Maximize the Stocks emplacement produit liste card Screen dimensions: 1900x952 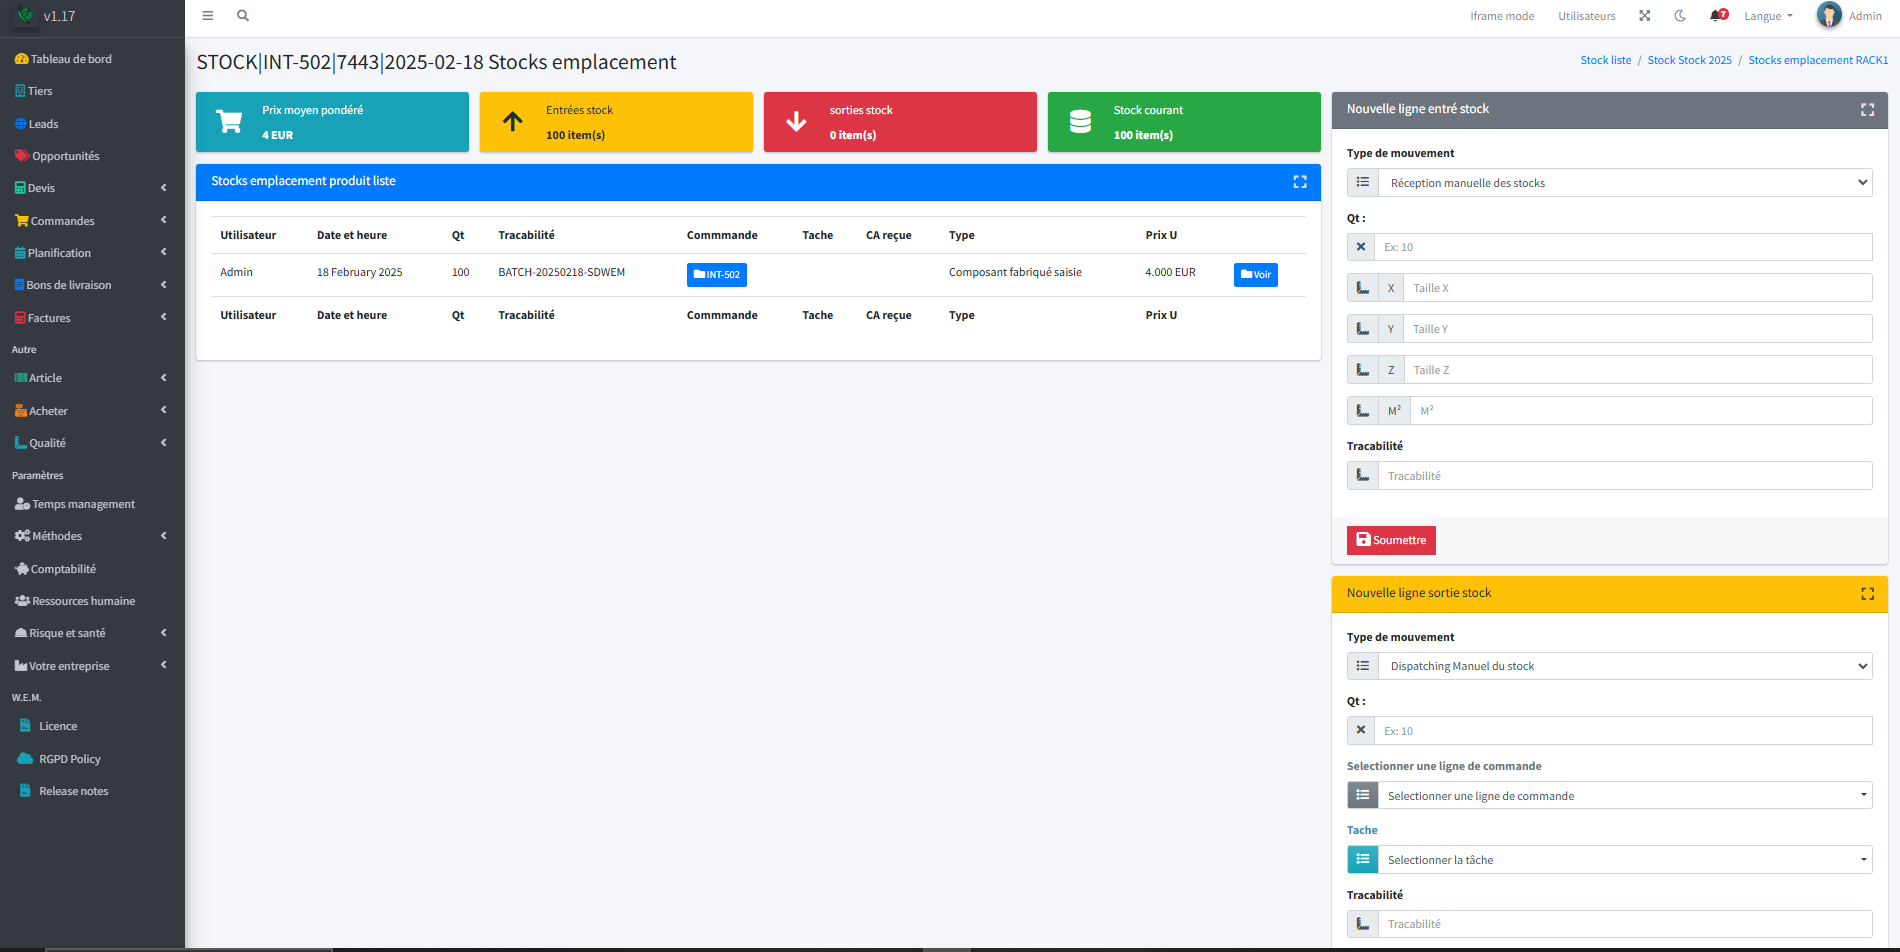[1300, 182]
